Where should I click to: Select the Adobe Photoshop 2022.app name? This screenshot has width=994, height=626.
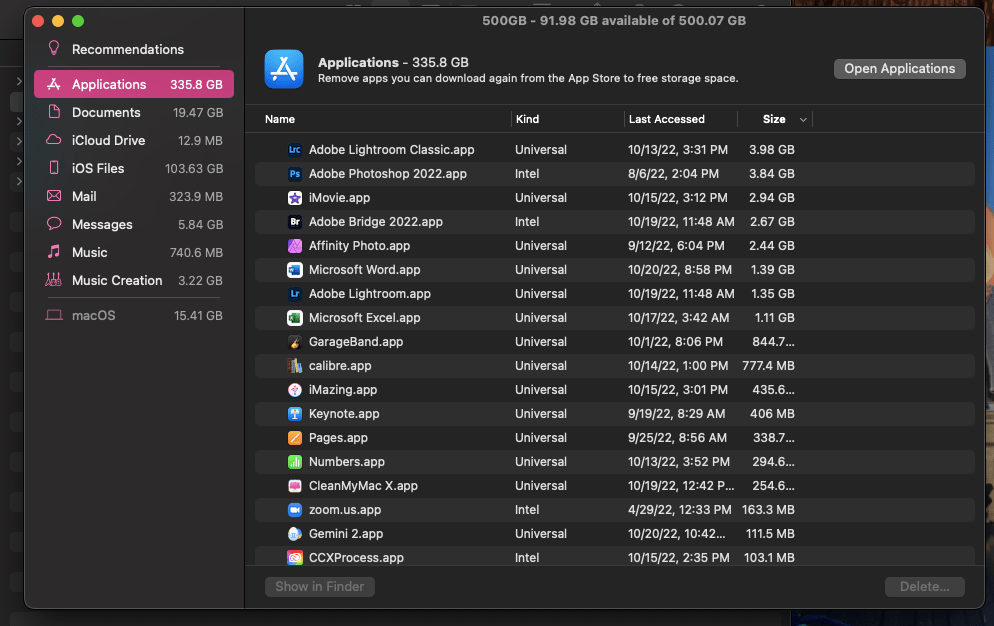pos(387,174)
